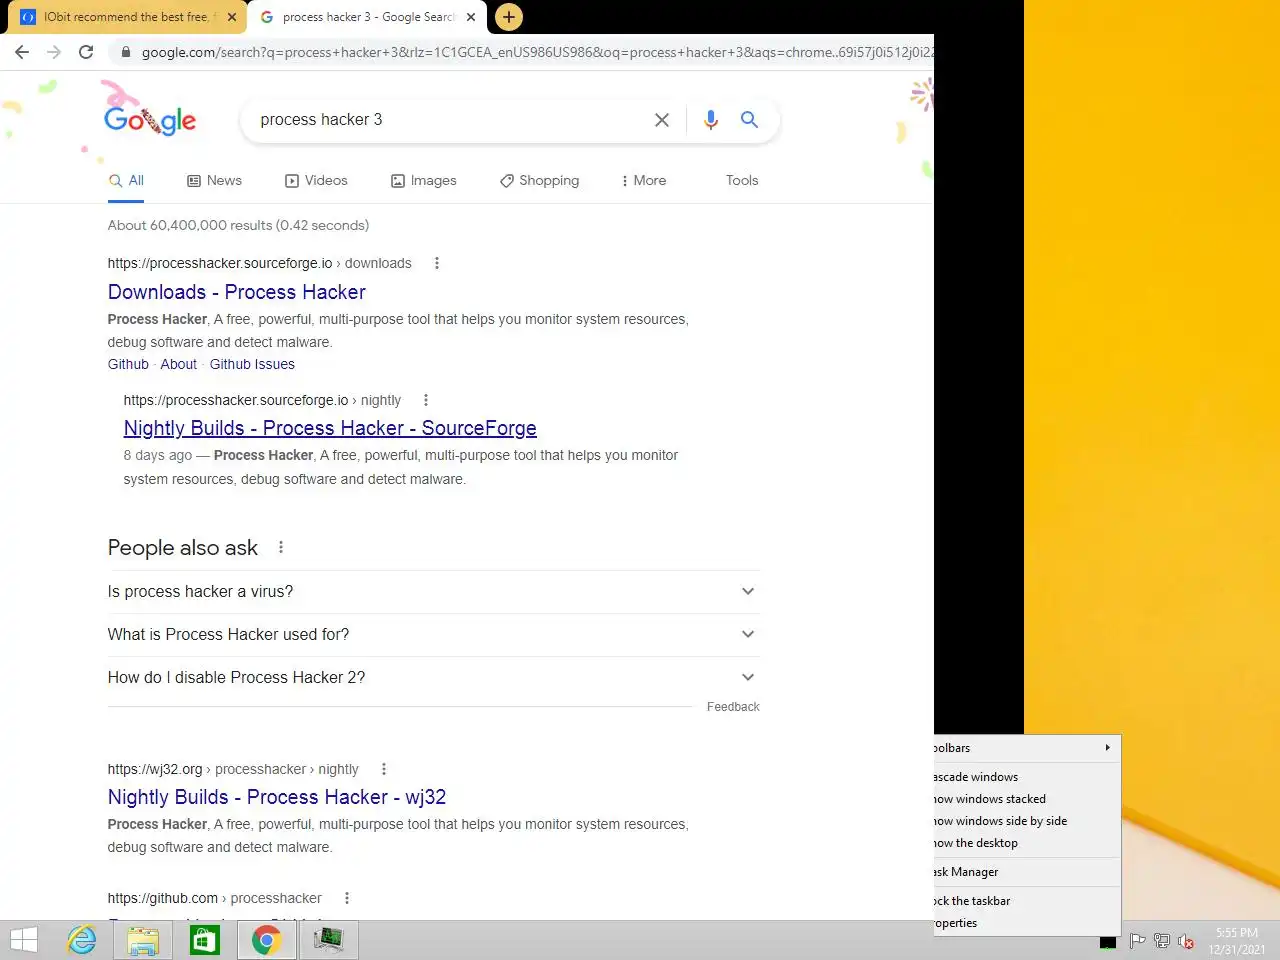Click the Chrome taskbar icon

pyautogui.click(x=266, y=940)
